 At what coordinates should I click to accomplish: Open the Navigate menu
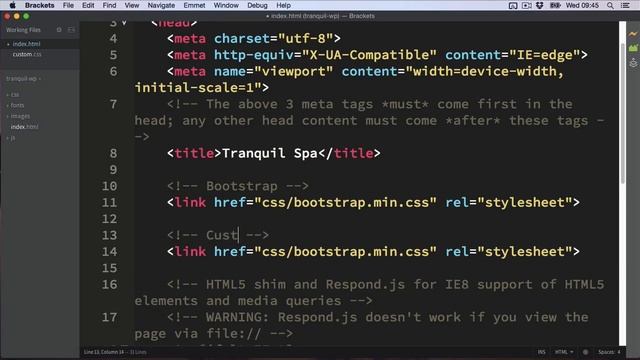coord(161,5)
